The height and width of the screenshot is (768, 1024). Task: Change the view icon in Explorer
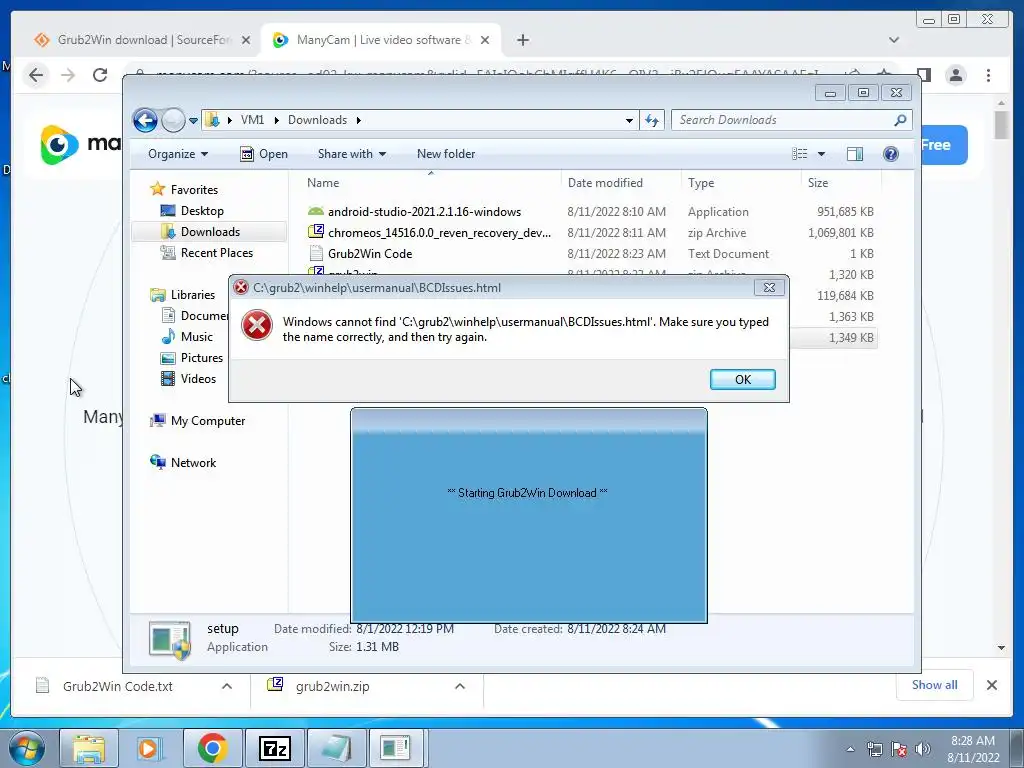click(x=799, y=154)
